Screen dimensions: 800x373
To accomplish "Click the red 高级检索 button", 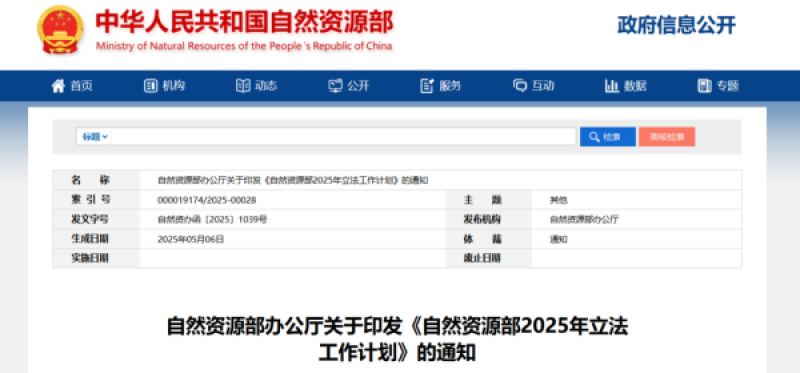I will [667, 137].
